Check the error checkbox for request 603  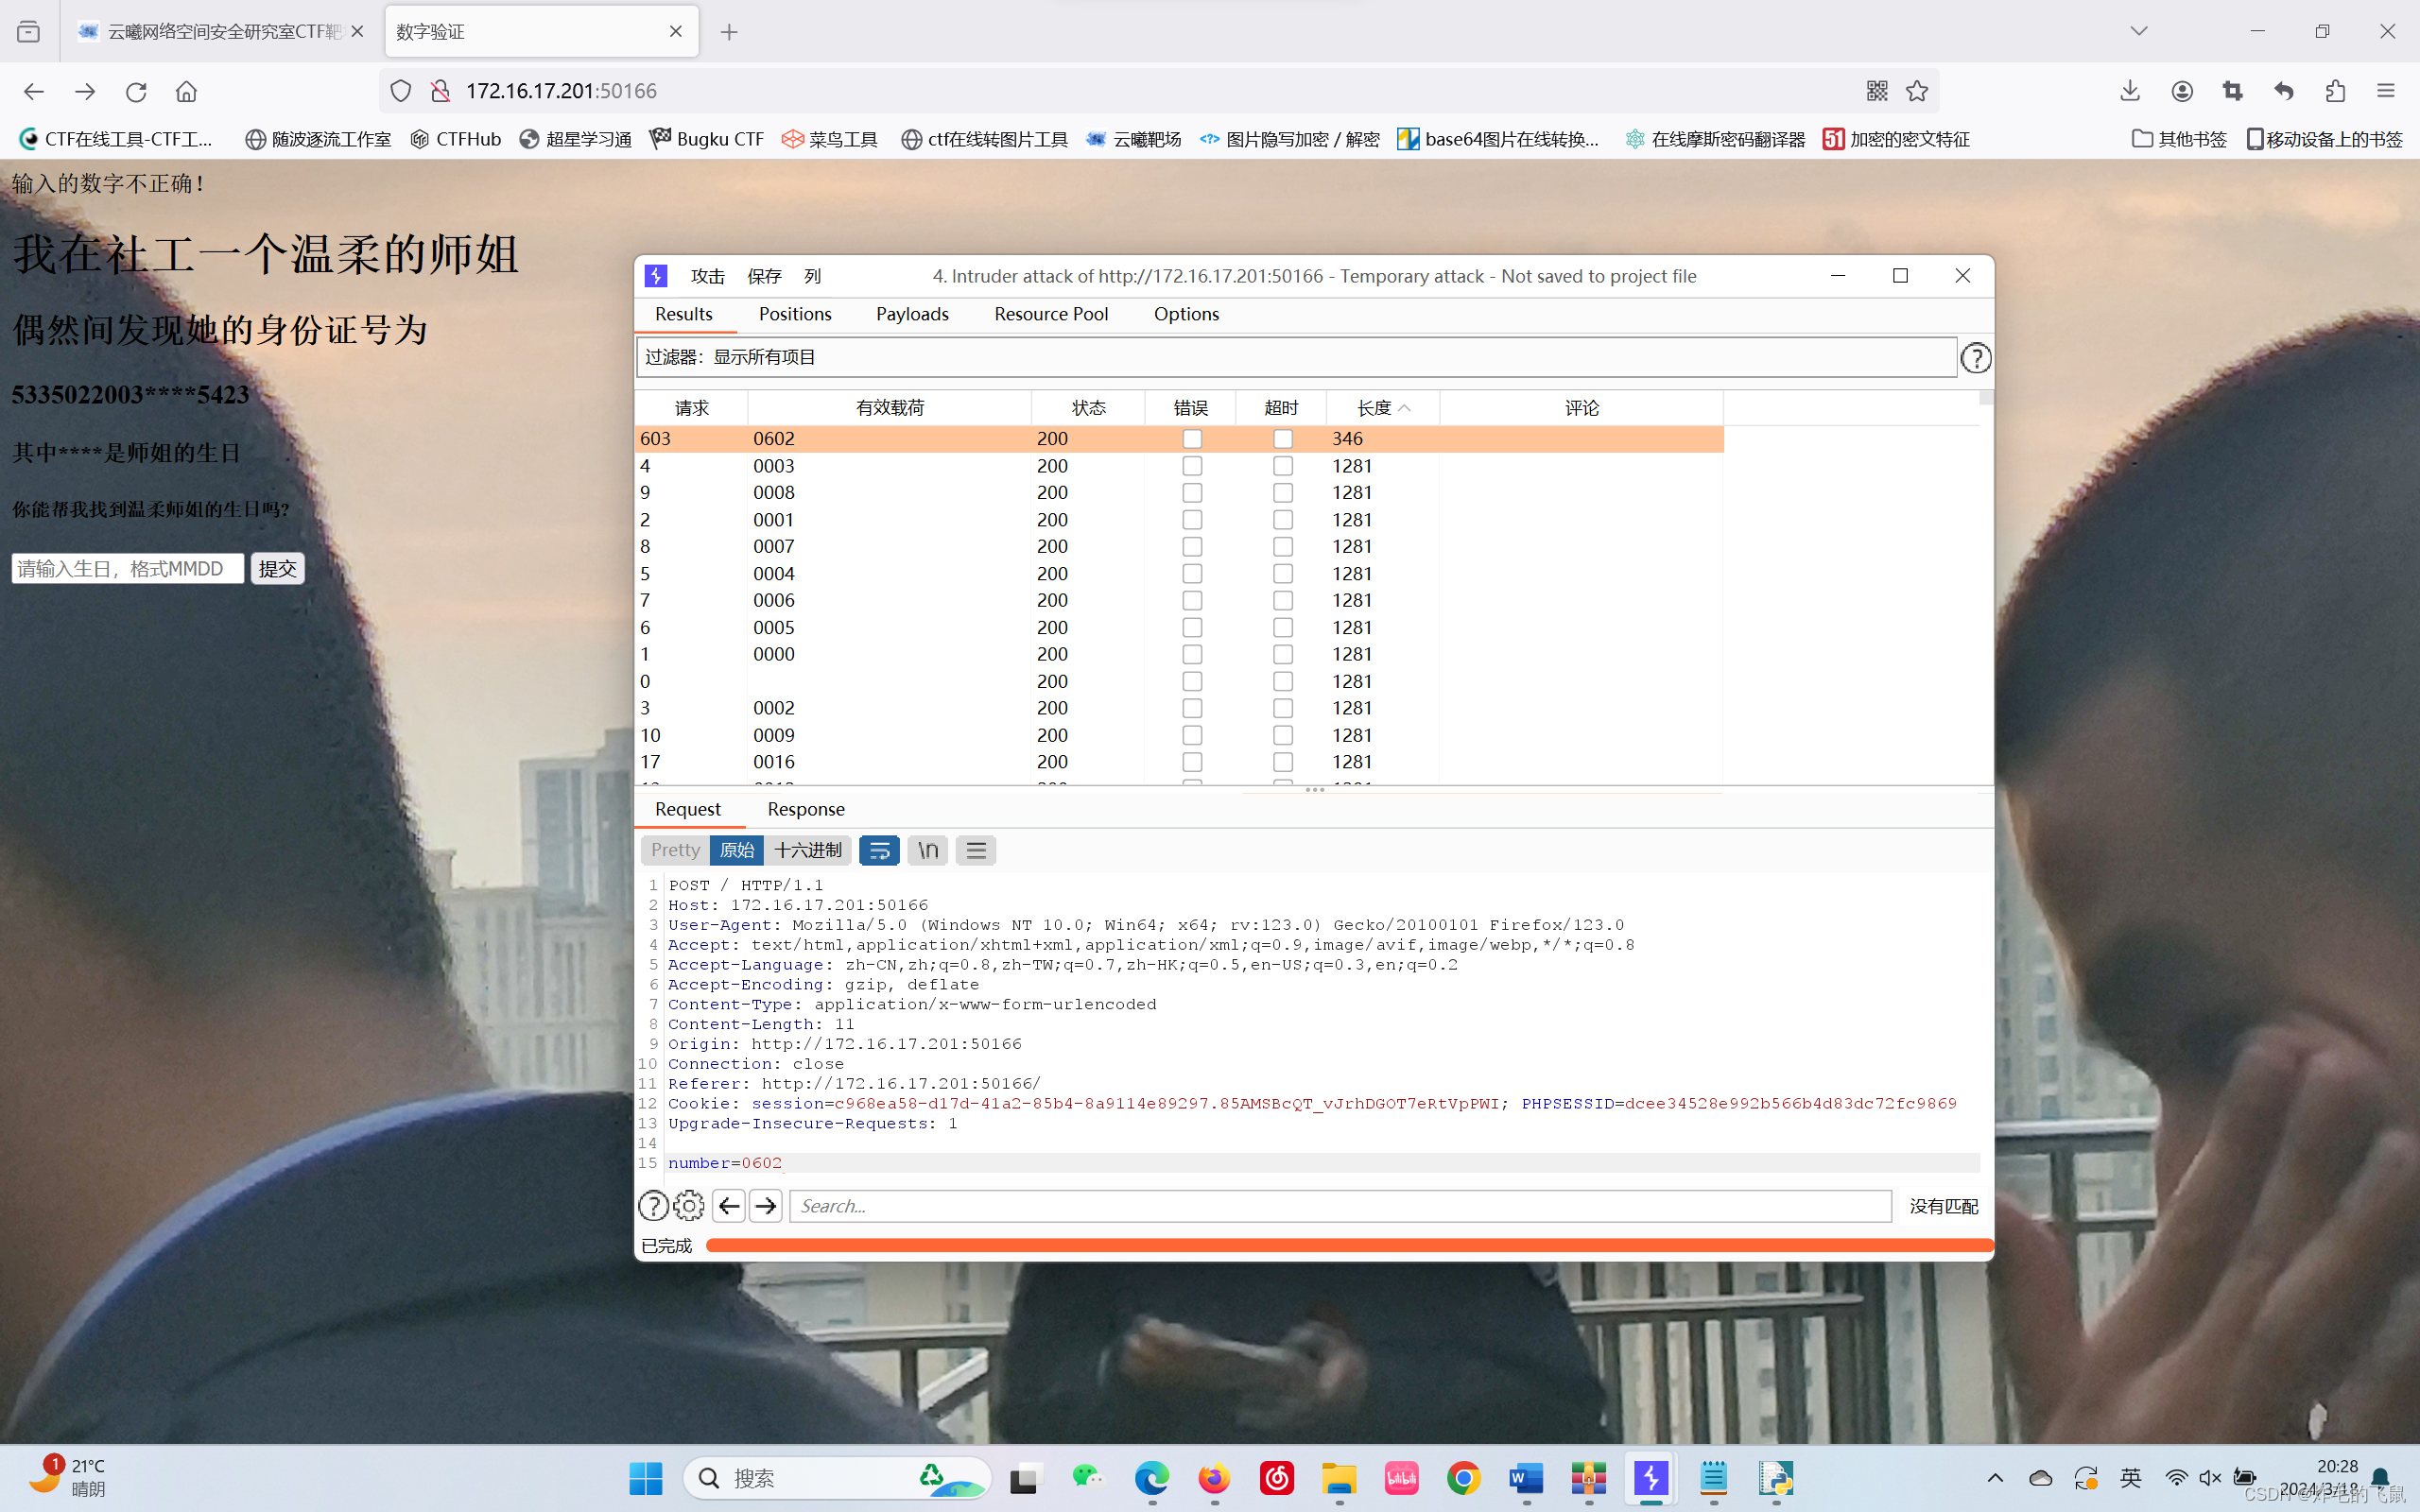[x=1191, y=439]
